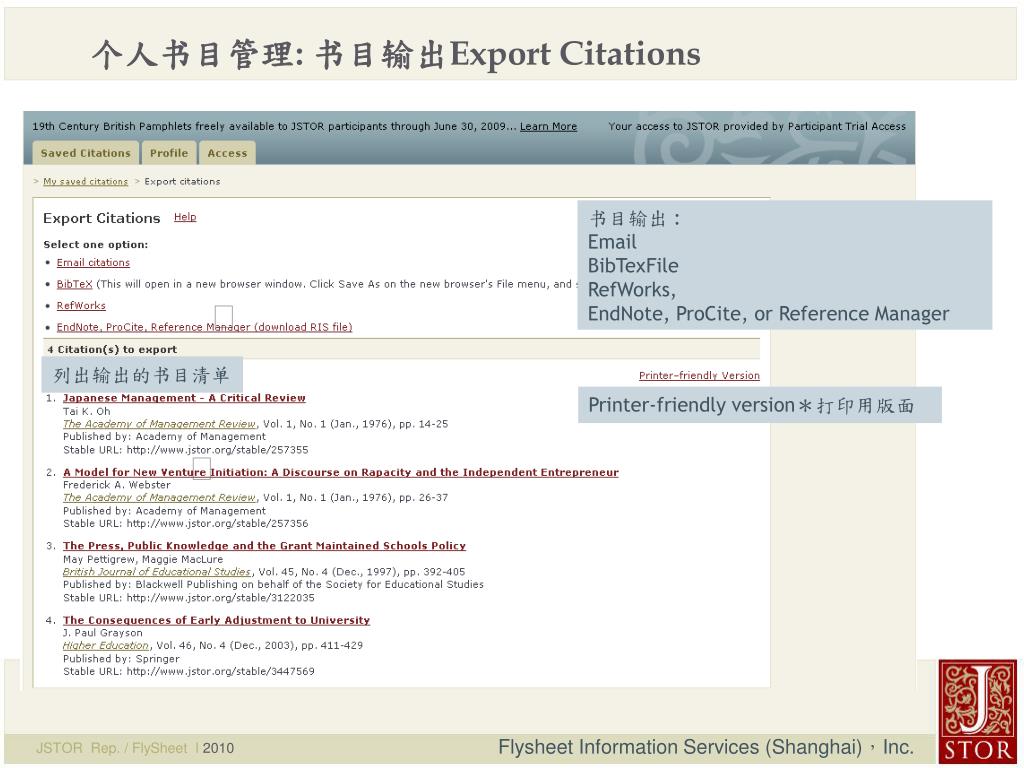Click Academy of Management Review under Tai K. Oh
The height and width of the screenshot is (768, 1024).
[x=159, y=424]
